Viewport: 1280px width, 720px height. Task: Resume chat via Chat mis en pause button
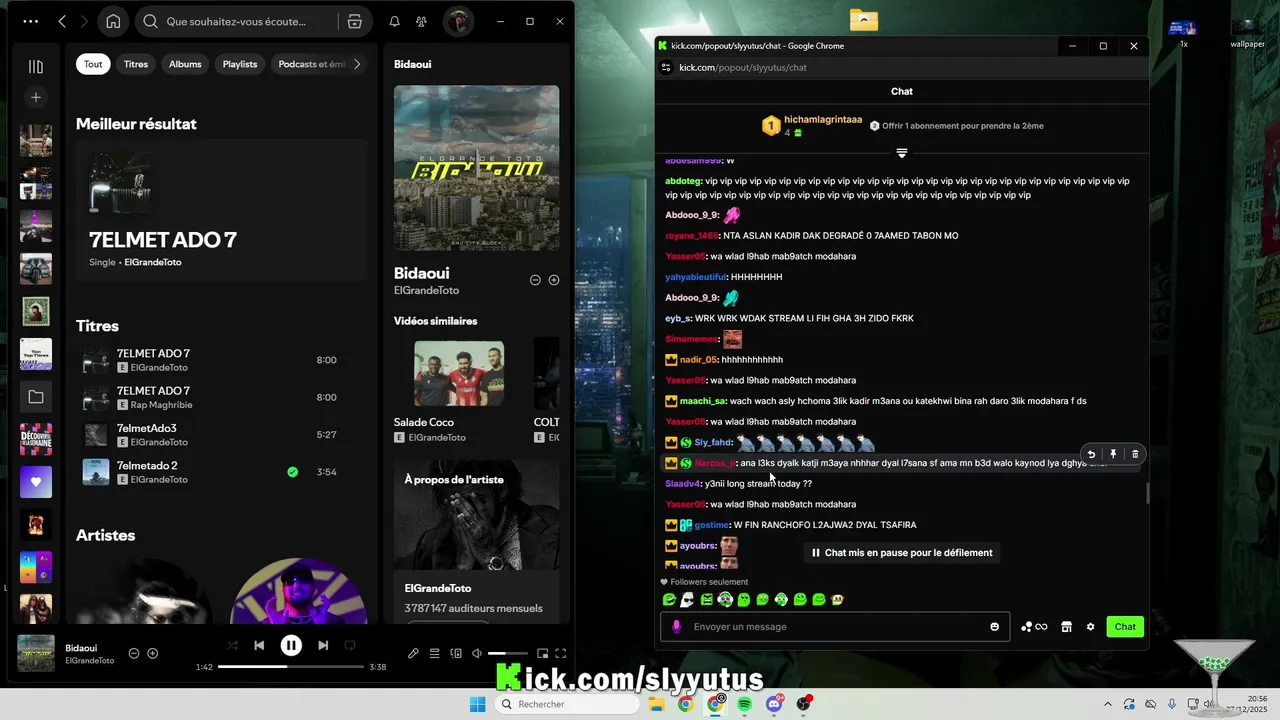pos(902,552)
